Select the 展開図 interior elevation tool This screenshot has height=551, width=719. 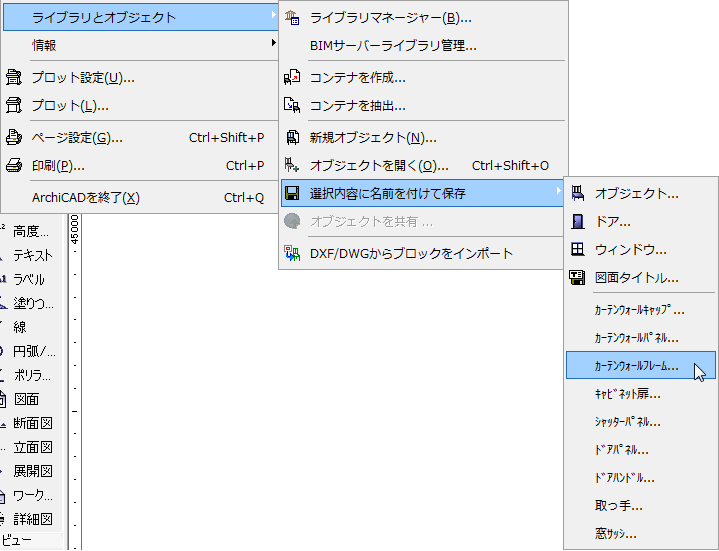click(30, 471)
